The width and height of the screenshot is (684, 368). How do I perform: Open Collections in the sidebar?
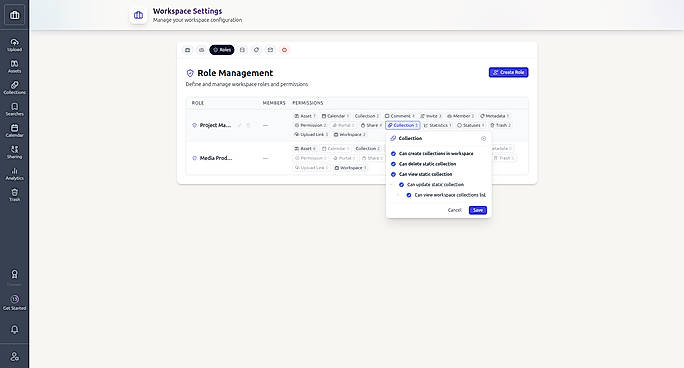(14, 88)
